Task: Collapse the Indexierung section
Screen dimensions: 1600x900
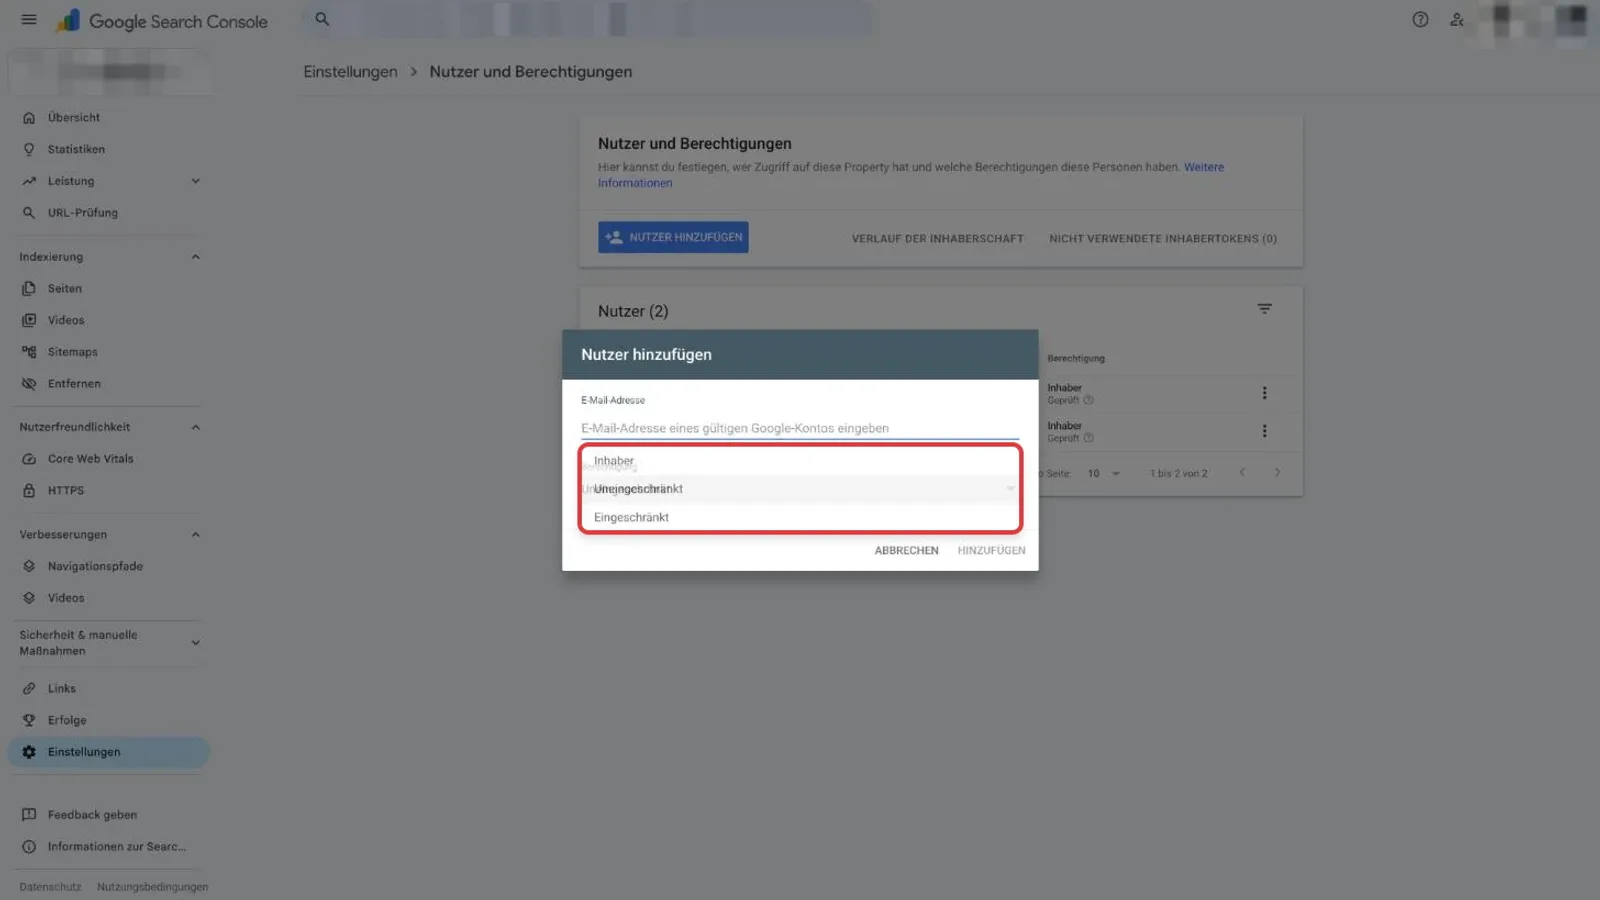Action: (x=196, y=257)
